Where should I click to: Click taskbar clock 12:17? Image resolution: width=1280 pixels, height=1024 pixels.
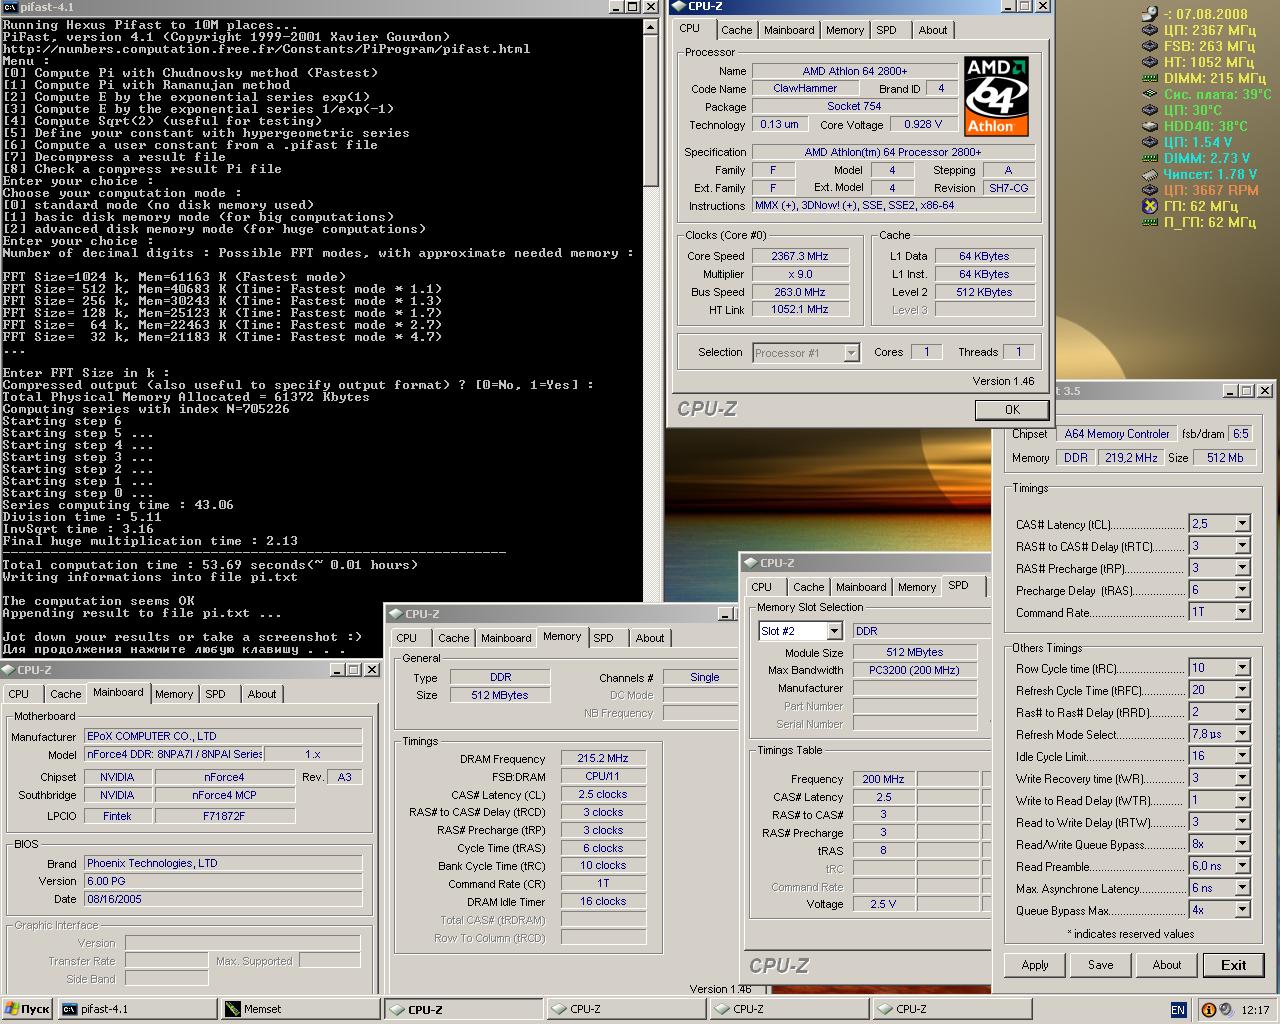click(1255, 1010)
